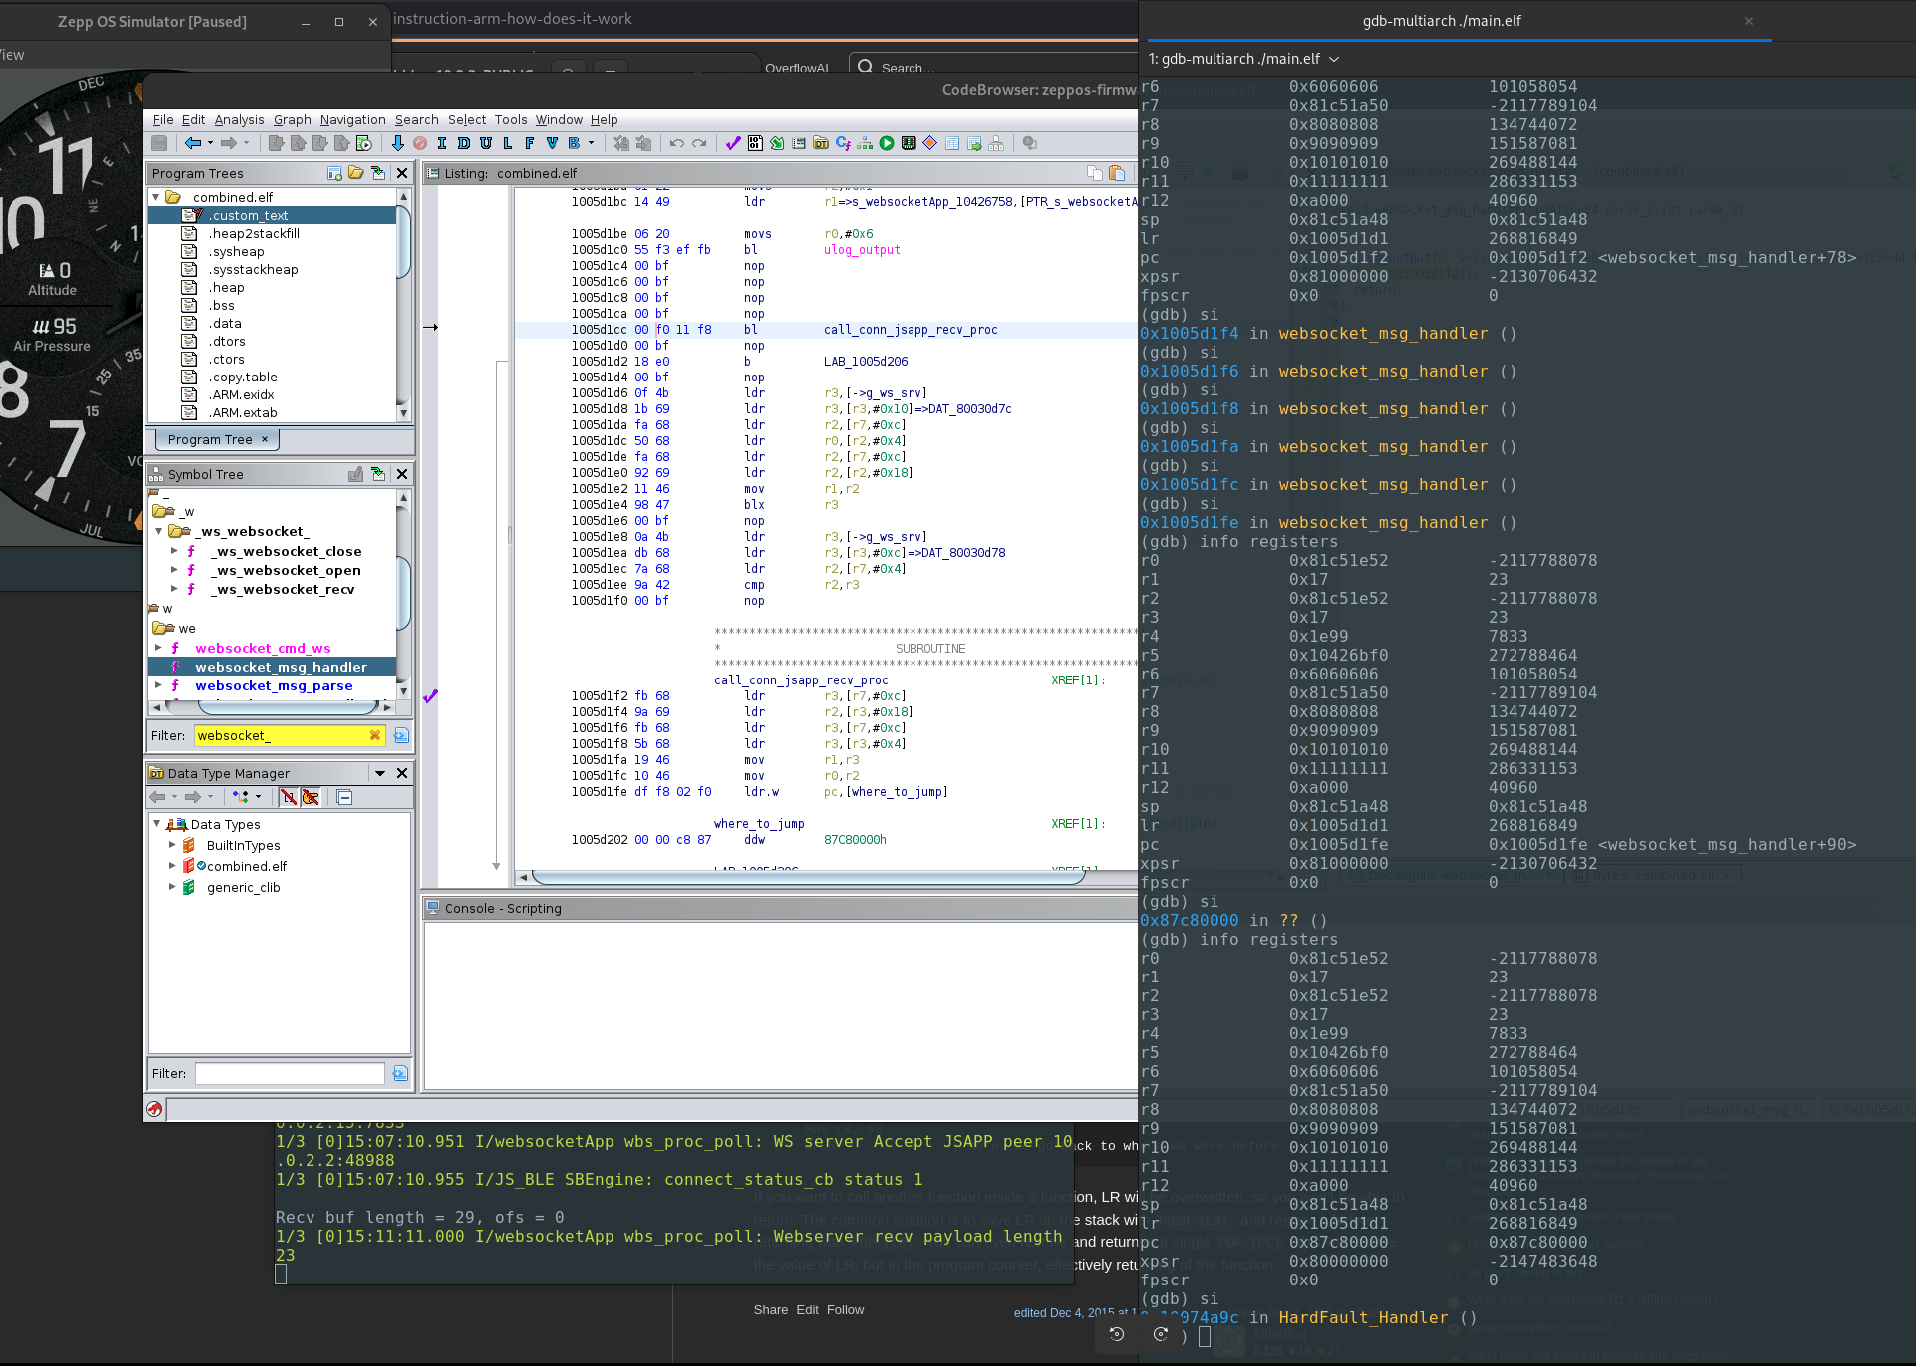Click the Follow link in browser page
Image resolution: width=1916 pixels, height=1366 pixels.
coord(845,1309)
